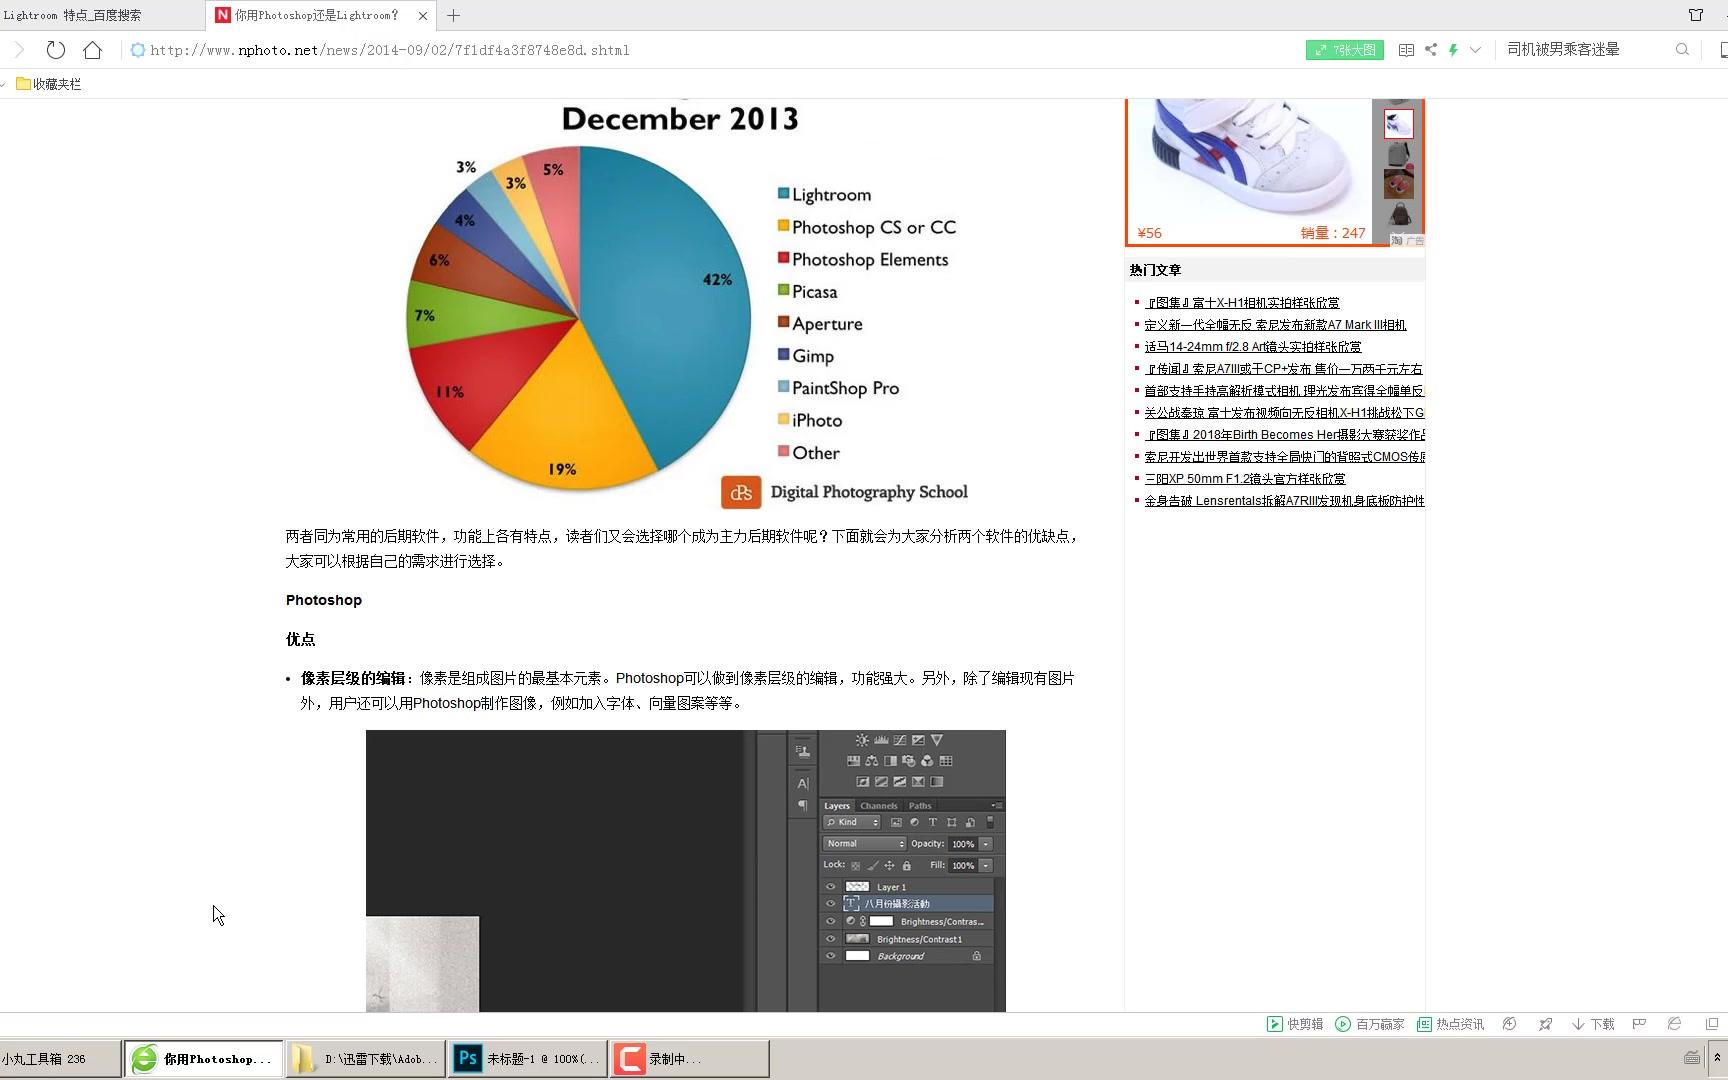
Task: Toggle visibility of 八月份攝影活動 text layer
Action: pos(830,904)
